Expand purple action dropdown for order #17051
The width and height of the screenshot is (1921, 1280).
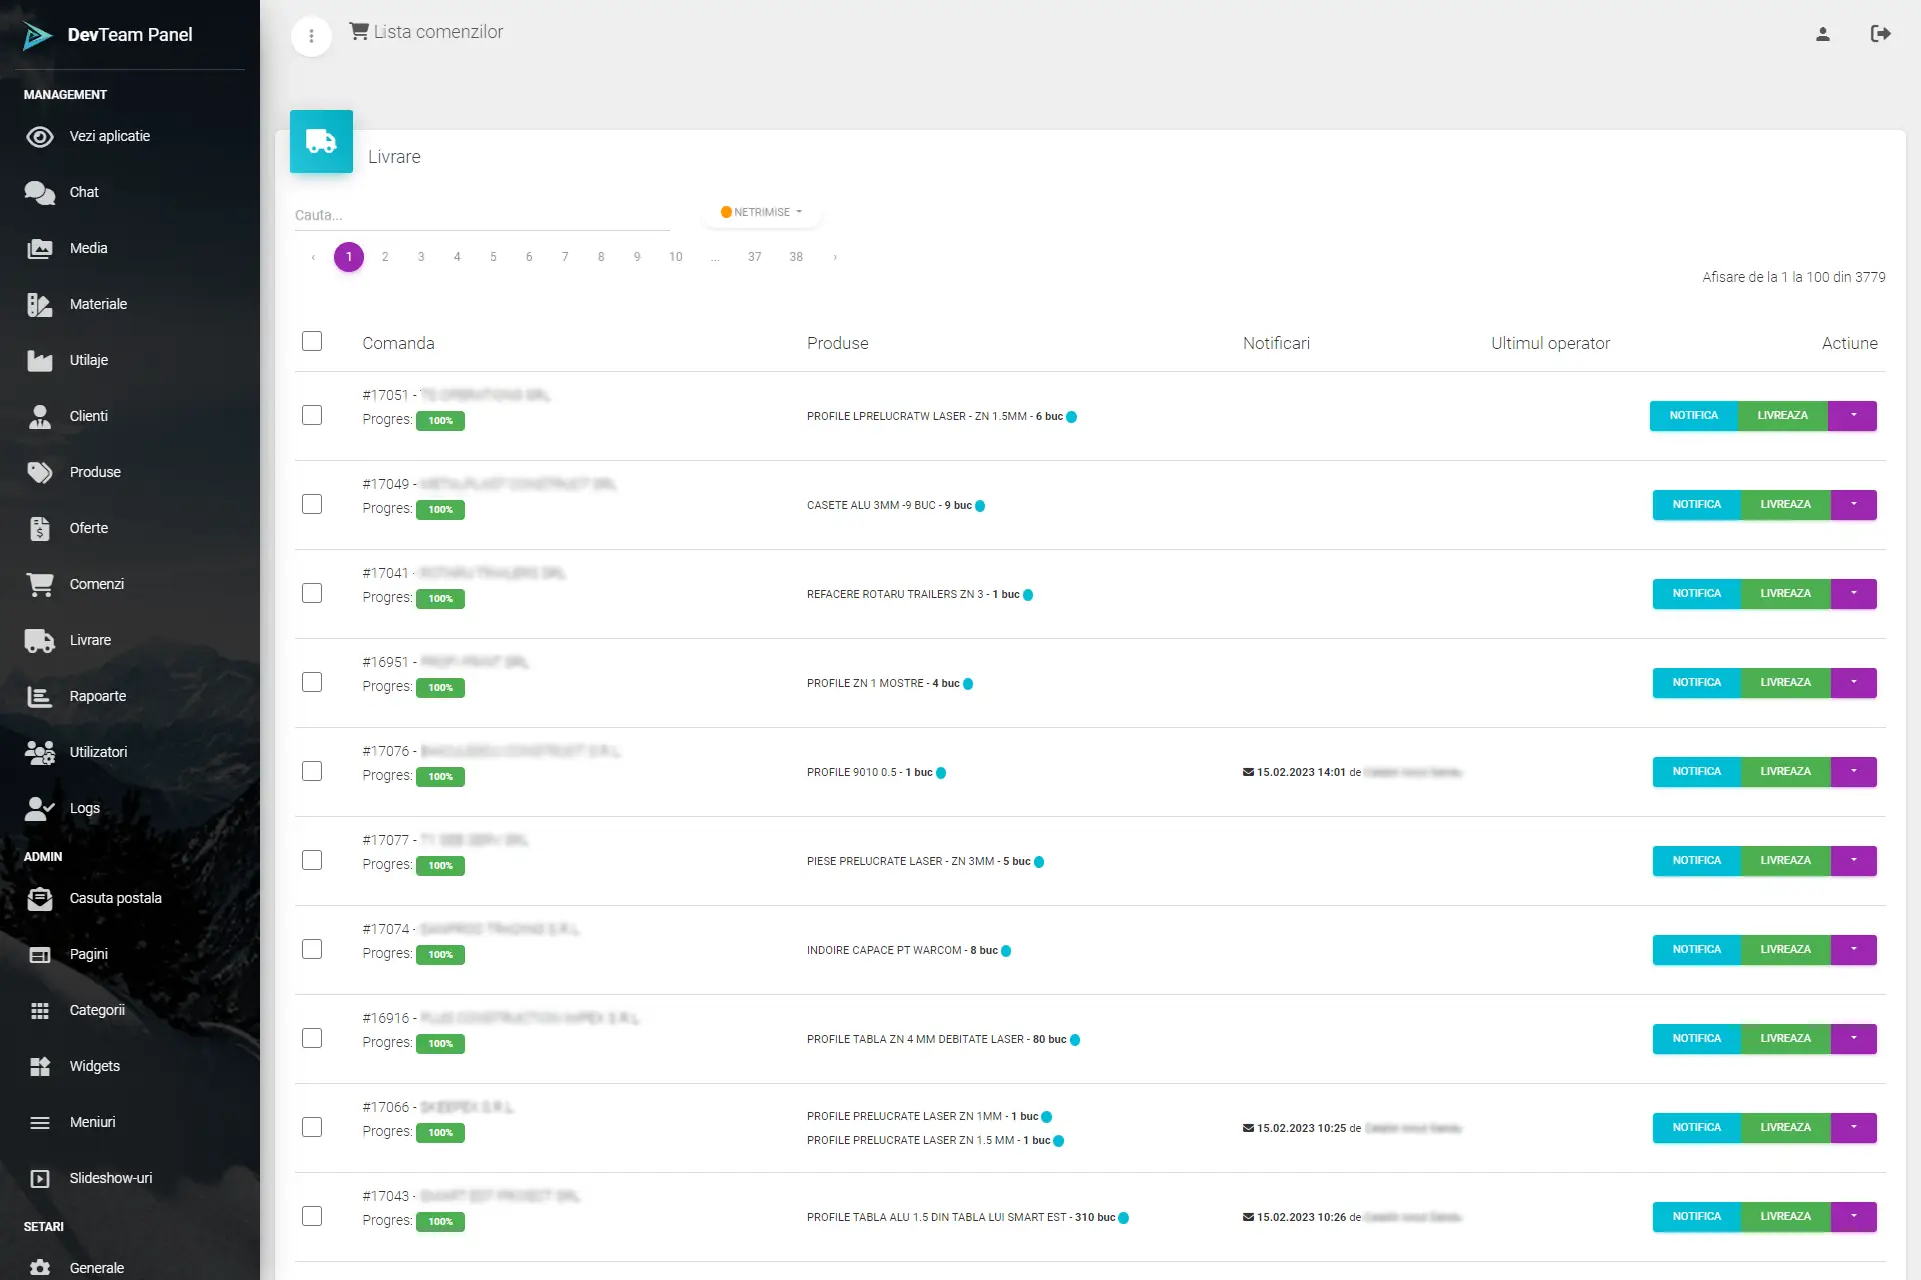coord(1852,415)
